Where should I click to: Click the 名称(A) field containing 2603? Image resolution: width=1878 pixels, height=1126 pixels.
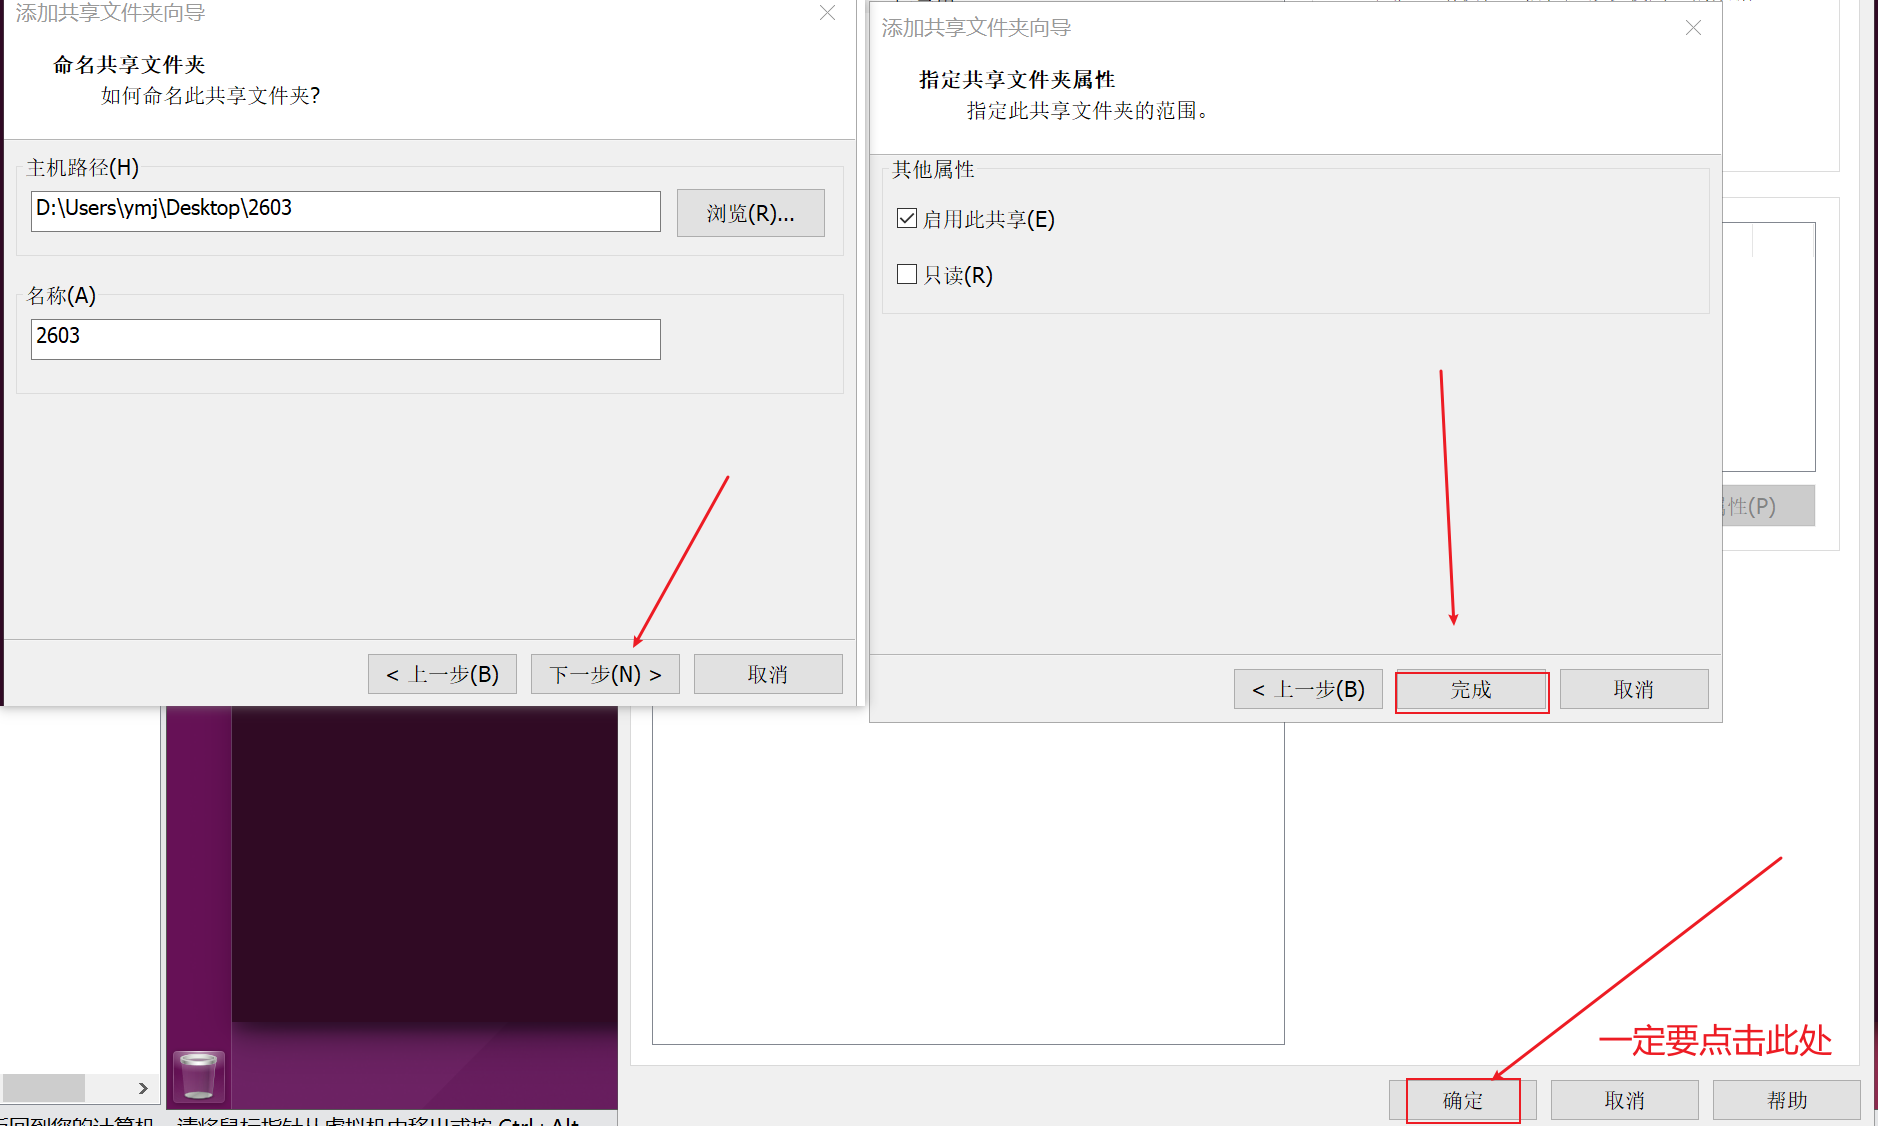click(346, 339)
